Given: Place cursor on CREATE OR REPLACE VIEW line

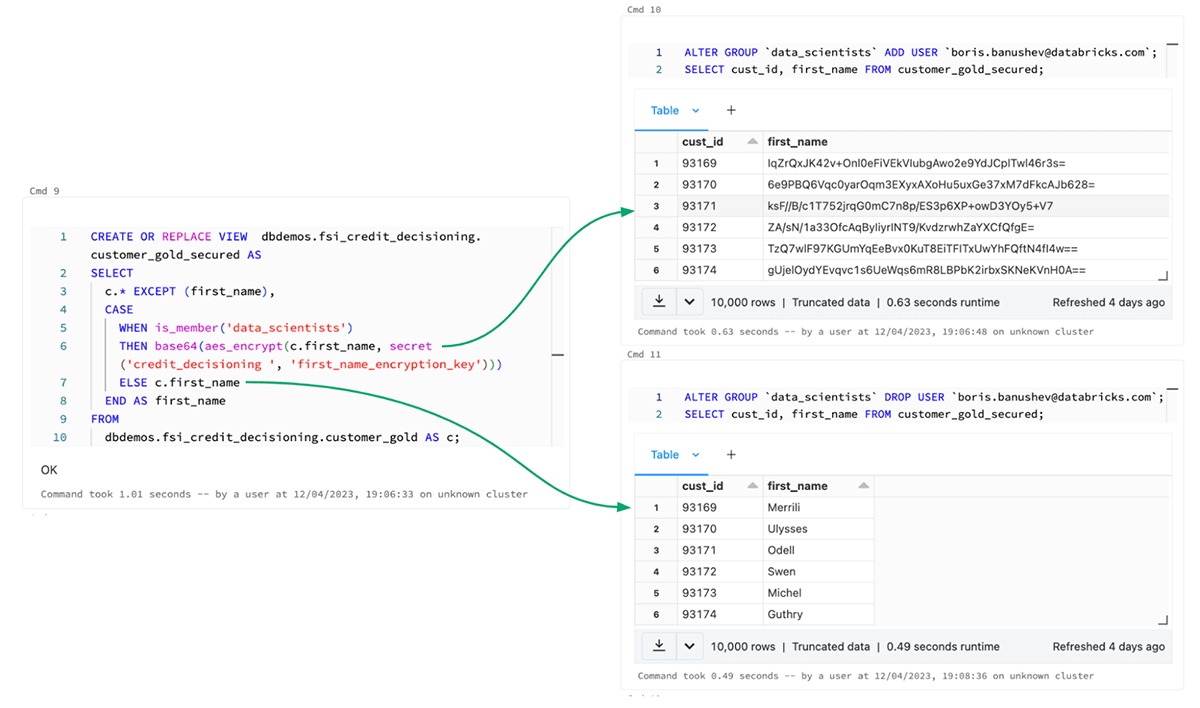Looking at the screenshot, I should pos(168,237).
